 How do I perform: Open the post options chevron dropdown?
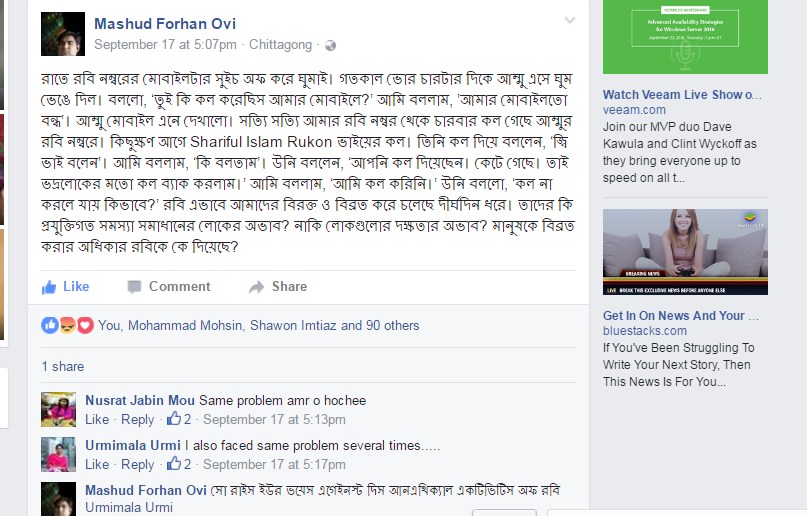pos(570,20)
